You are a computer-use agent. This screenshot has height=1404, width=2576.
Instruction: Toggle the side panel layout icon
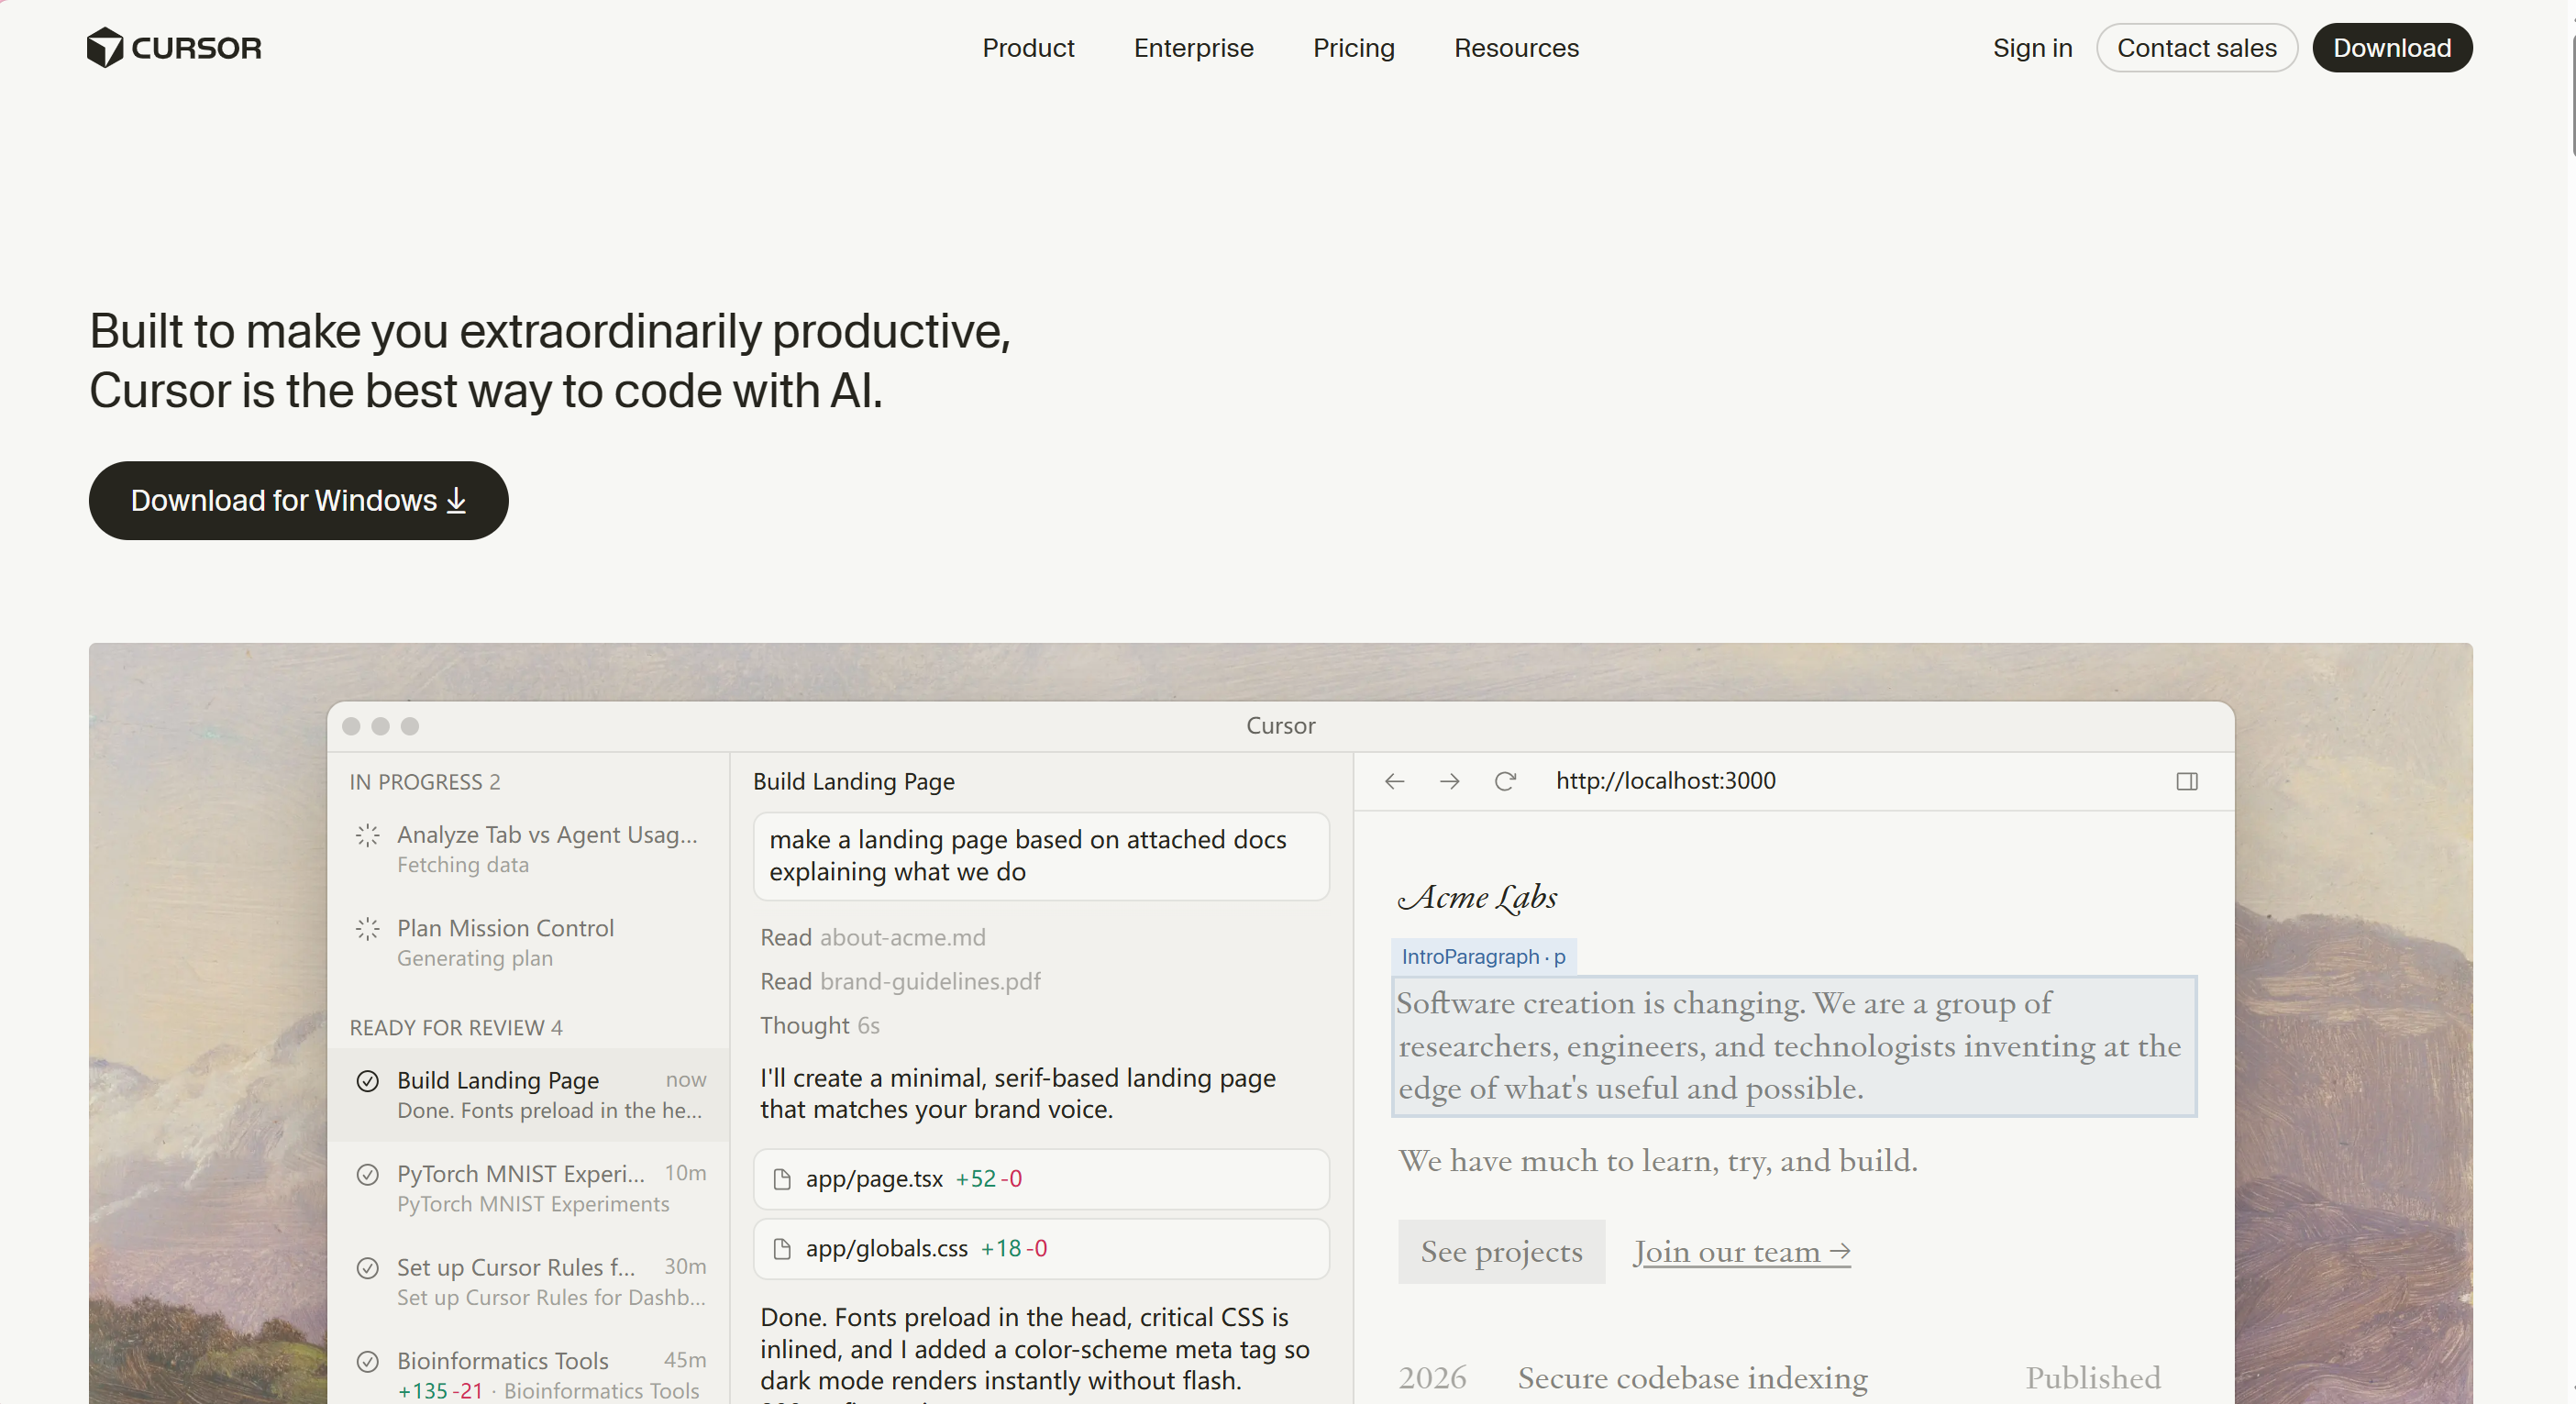[2186, 781]
